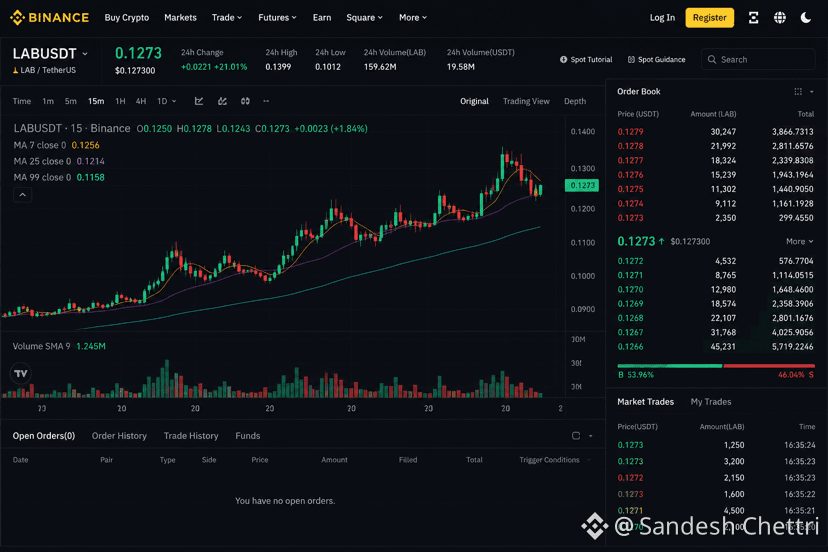Click the 0.1266 bid price row
Screen dimensions: 828x552
716,347
